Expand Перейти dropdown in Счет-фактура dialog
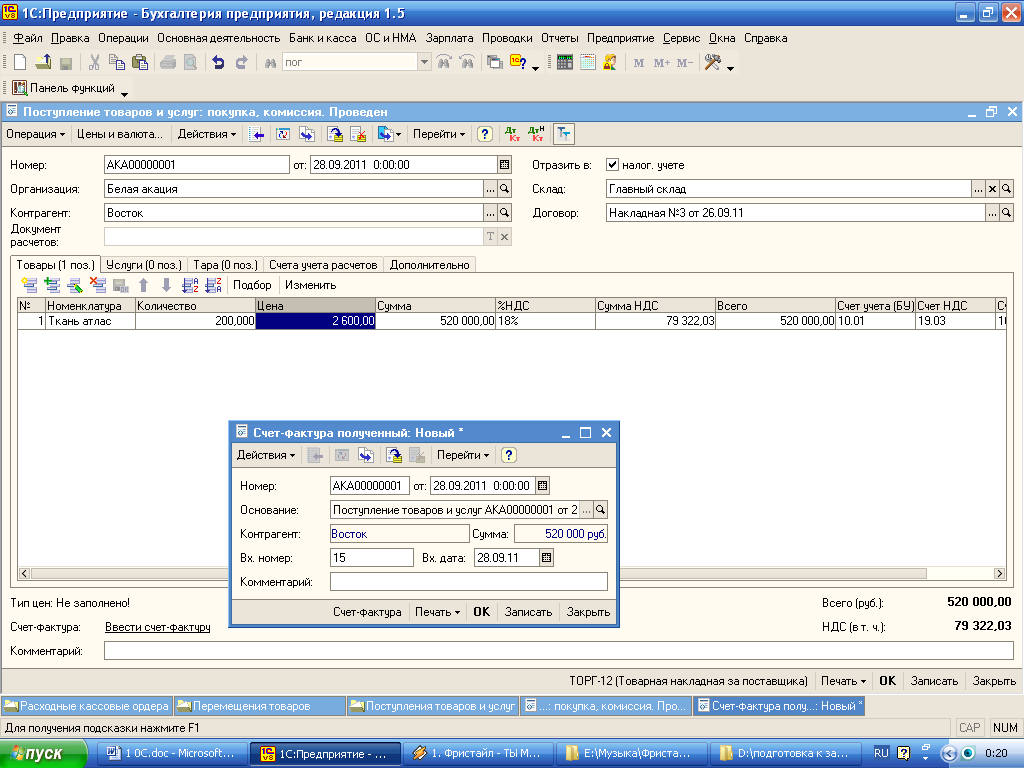Image resolution: width=1024 pixels, height=768 pixels. [463, 455]
